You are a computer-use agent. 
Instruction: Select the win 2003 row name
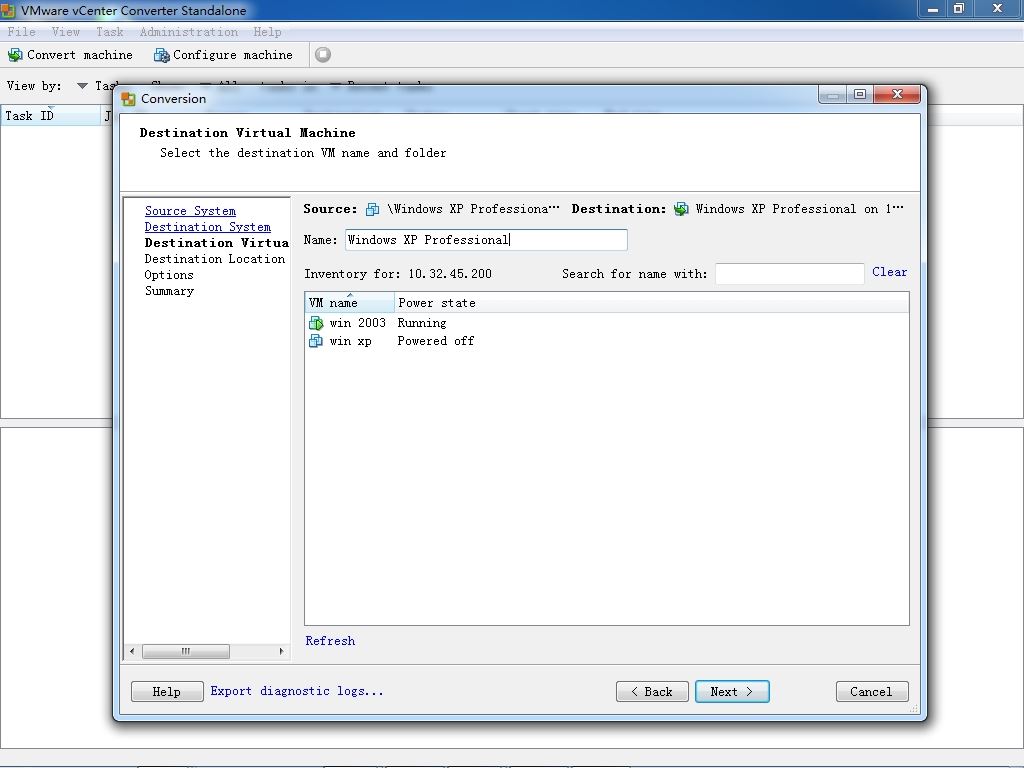coord(358,323)
